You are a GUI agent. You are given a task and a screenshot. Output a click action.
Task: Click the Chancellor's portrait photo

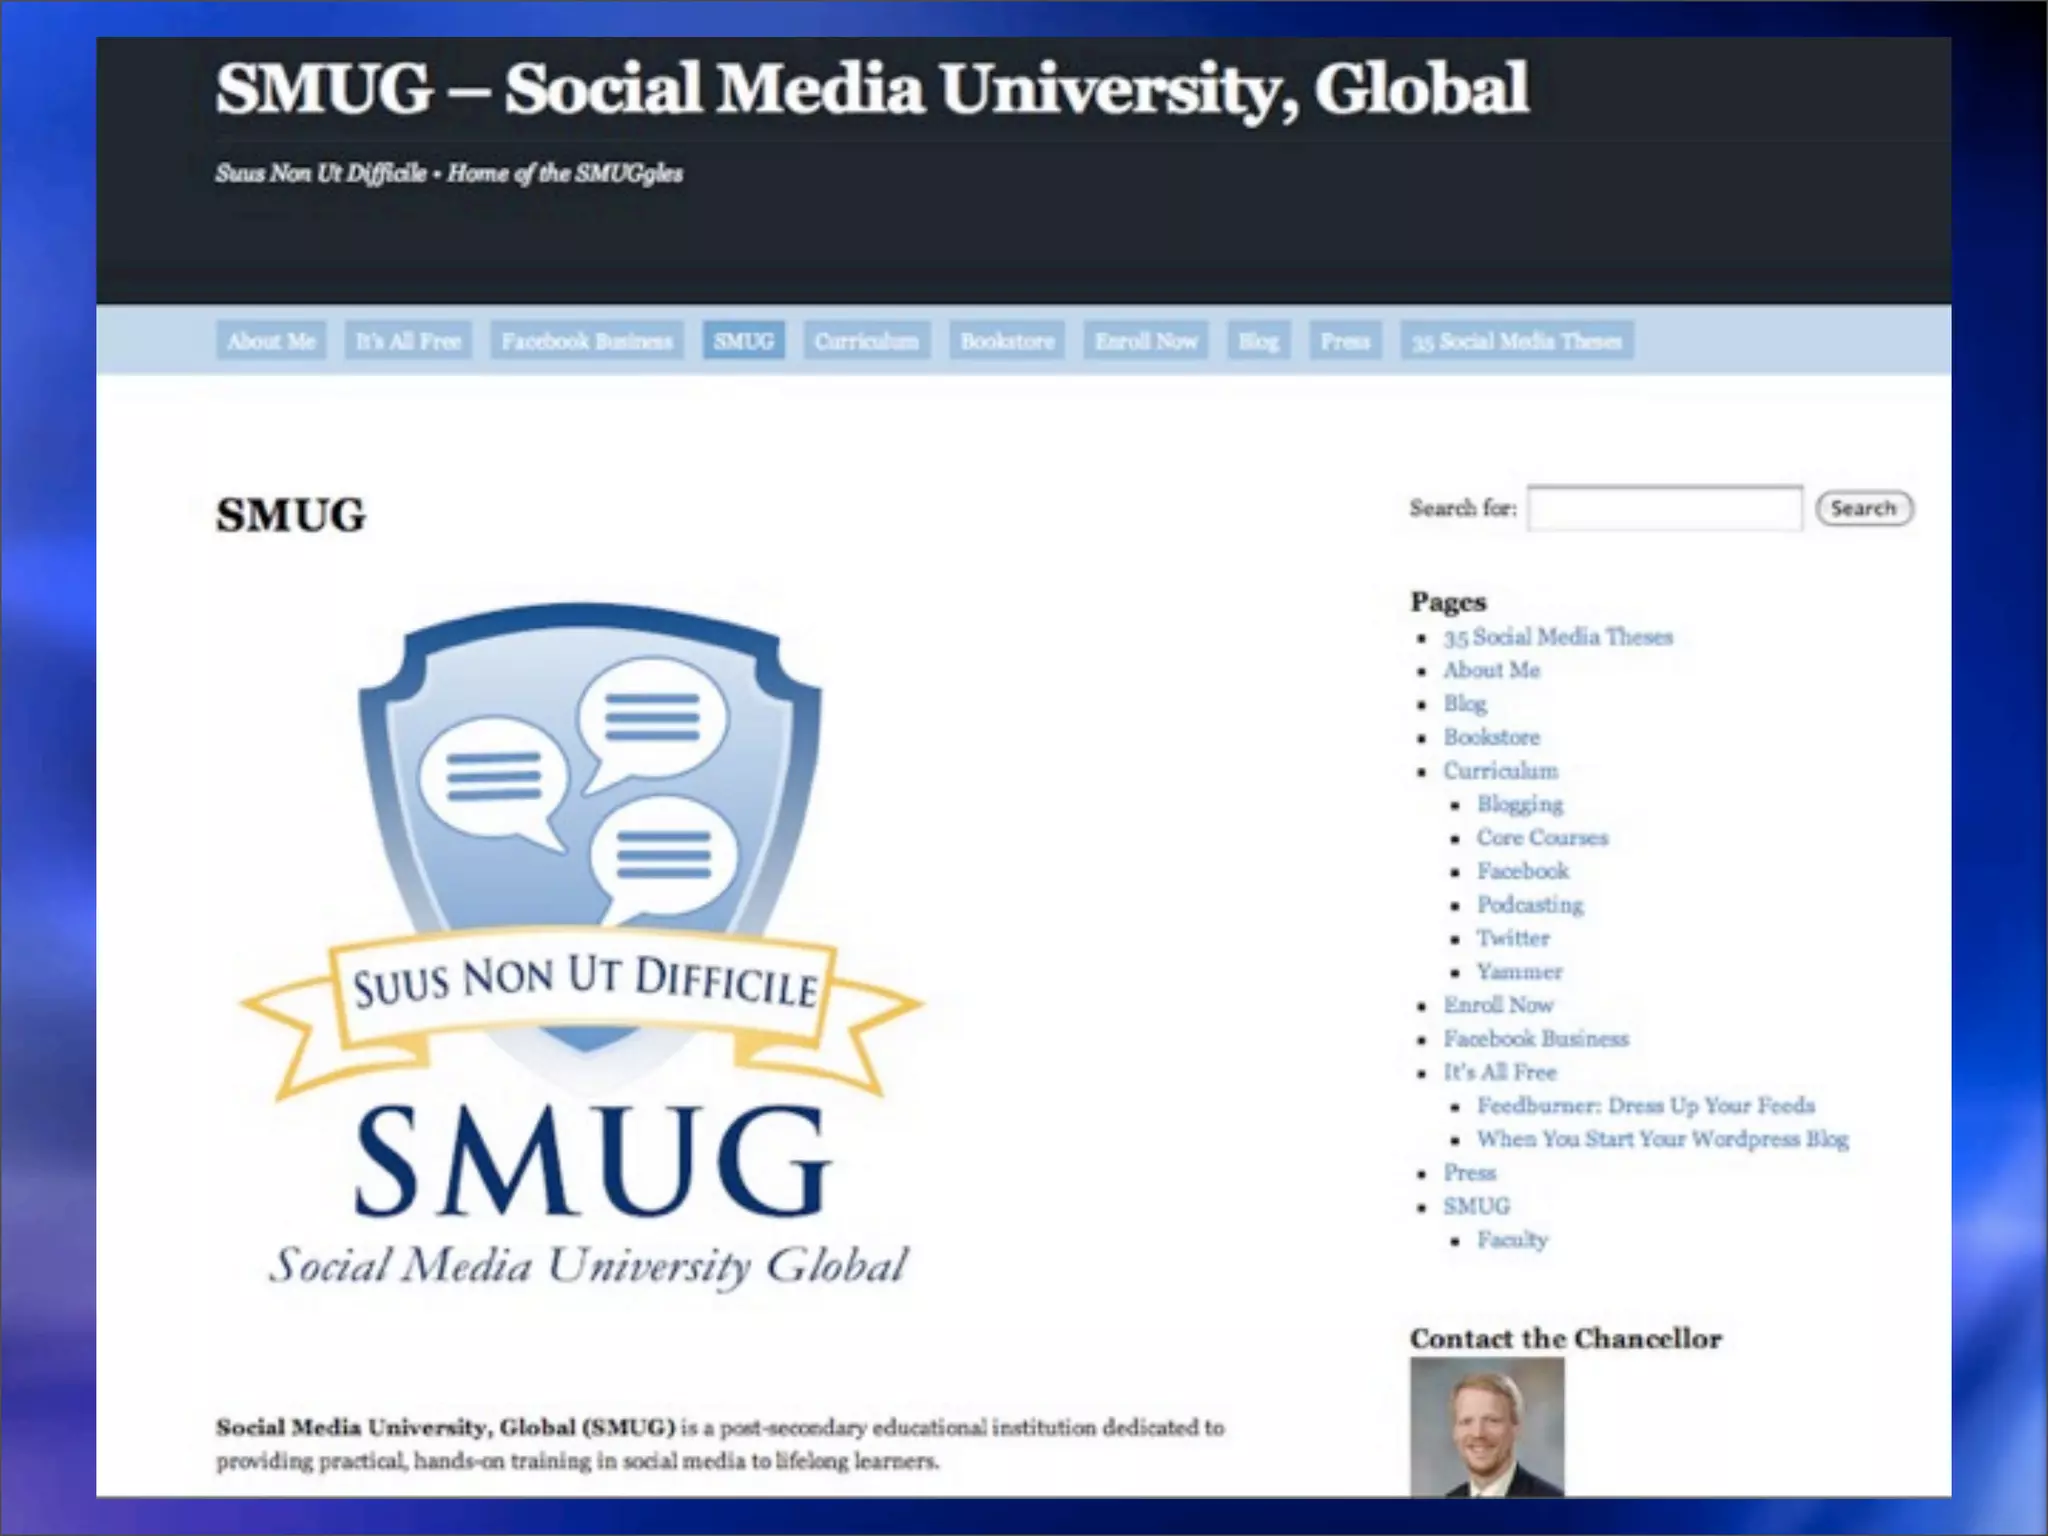click(x=1486, y=1426)
